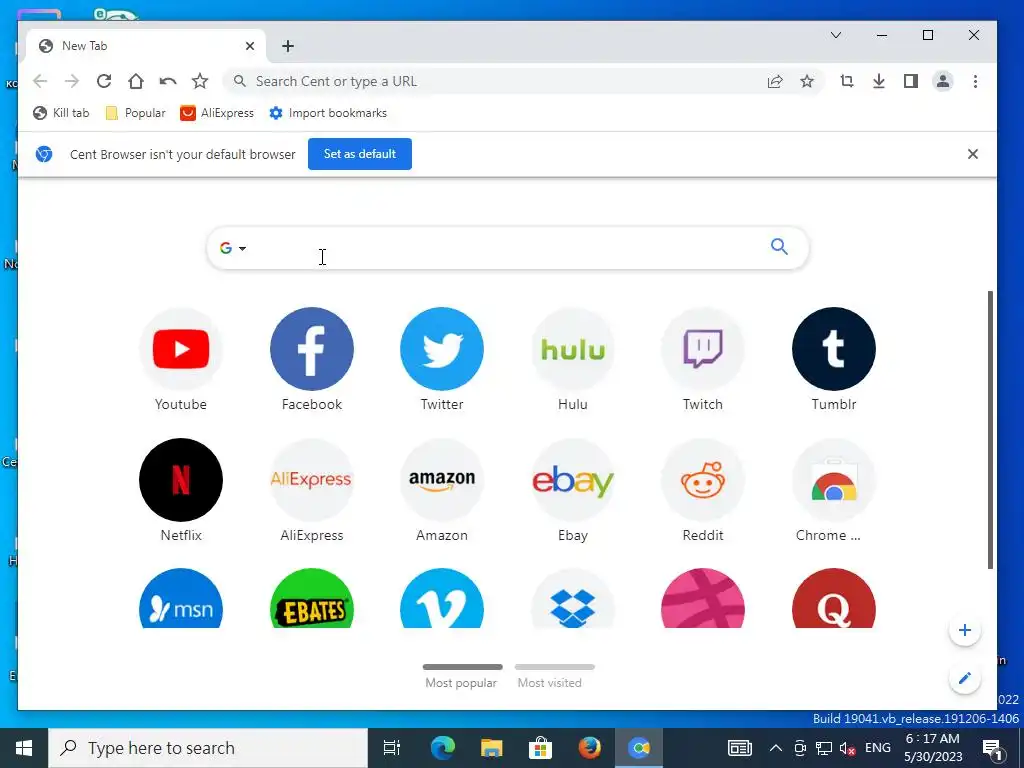Open File Explorer from taskbar
Screen dimensions: 1024x768
click(491, 748)
